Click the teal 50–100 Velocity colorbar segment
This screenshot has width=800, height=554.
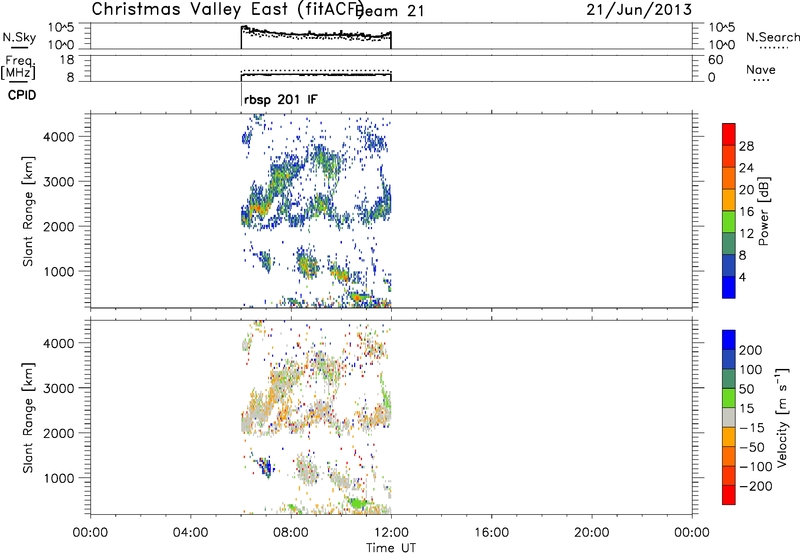point(729,379)
